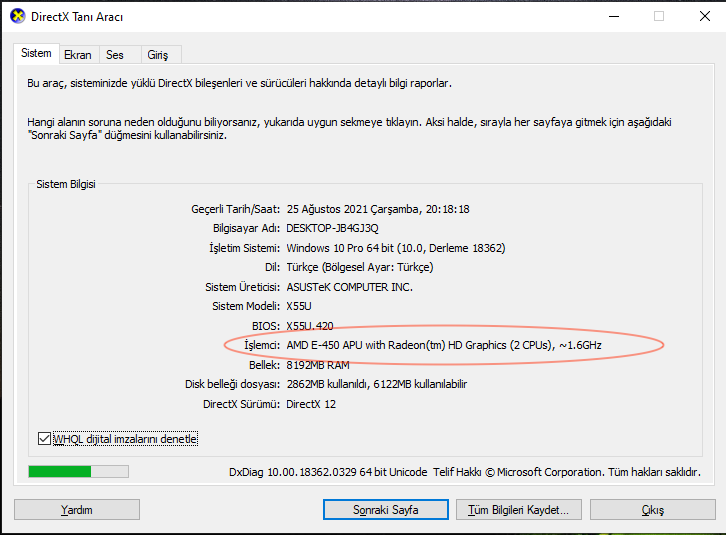
Task: Select language value Türkçe (Bölgesel Ayar: Türkçe)
Action: click(x=360, y=267)
